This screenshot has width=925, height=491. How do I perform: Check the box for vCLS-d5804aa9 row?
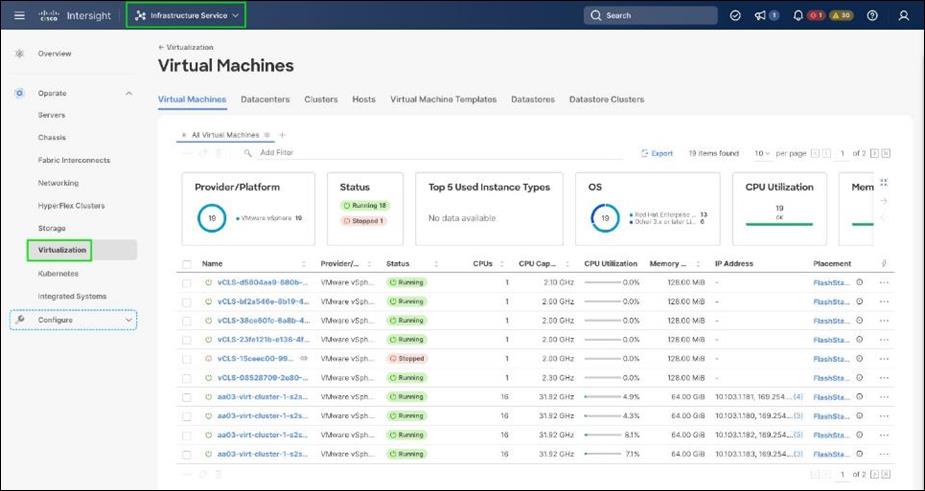[x=186, y=283]
